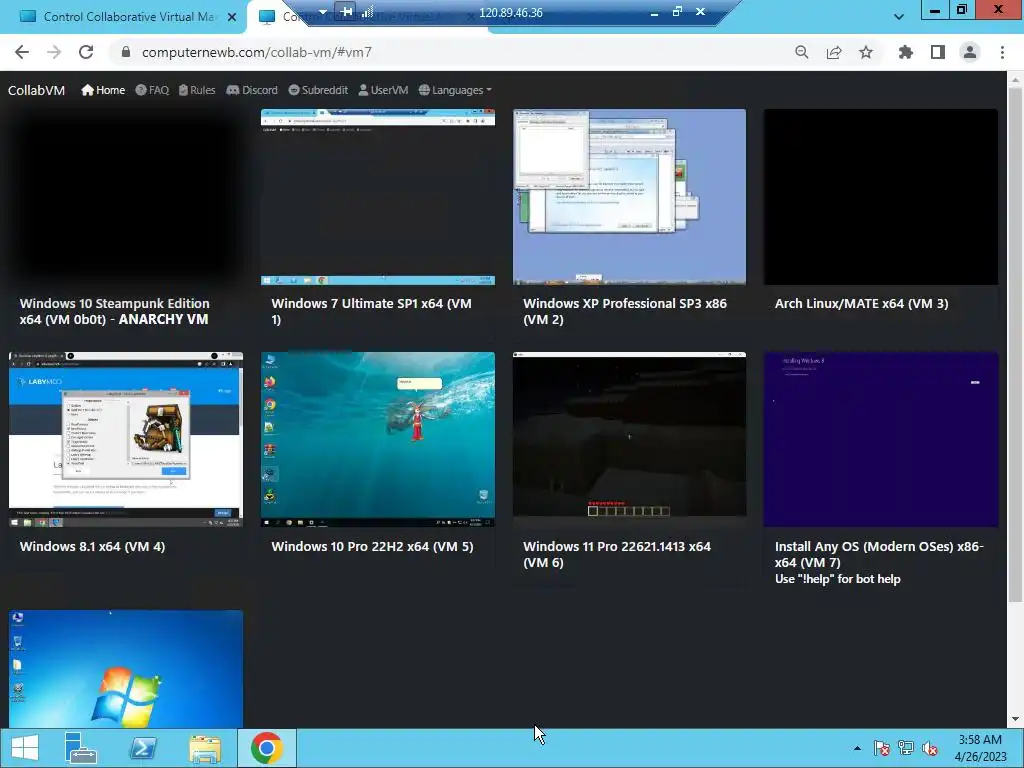Show hidden tray icons arrow
The width and height of the screenshot is (1024, 768).
(x=857, y=748)
